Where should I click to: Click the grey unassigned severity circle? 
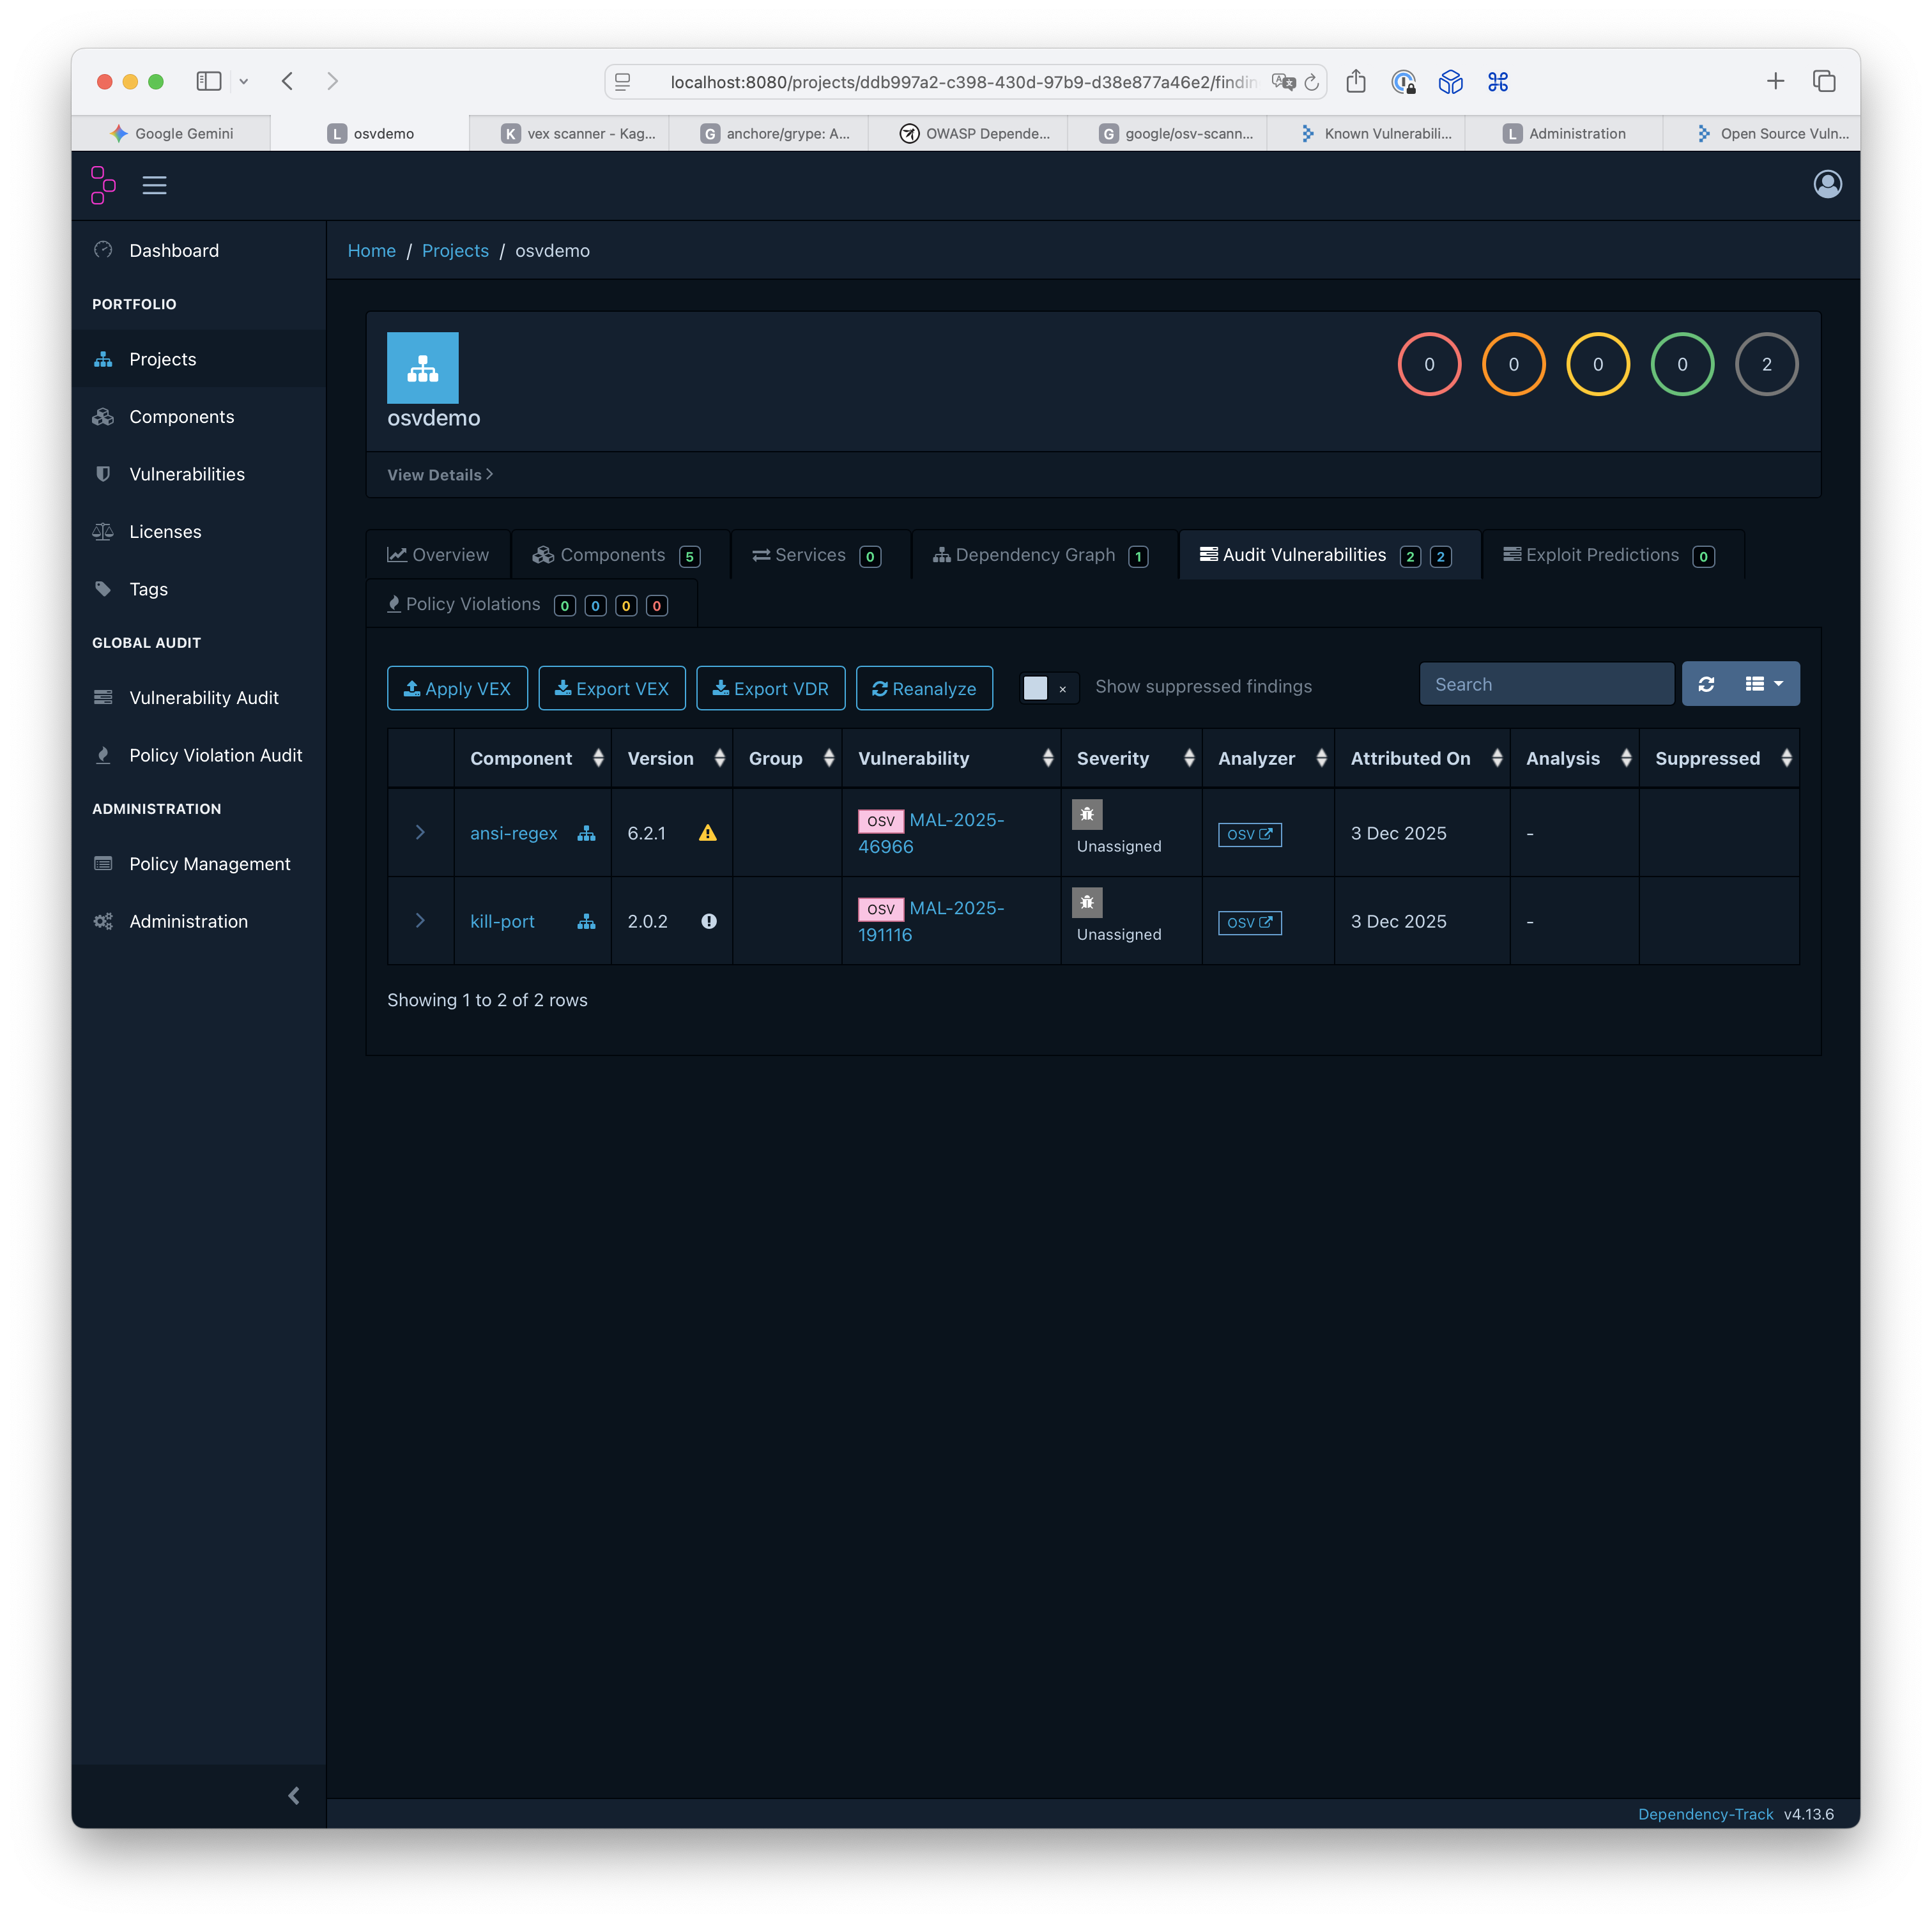click(x=1766, y=364)
